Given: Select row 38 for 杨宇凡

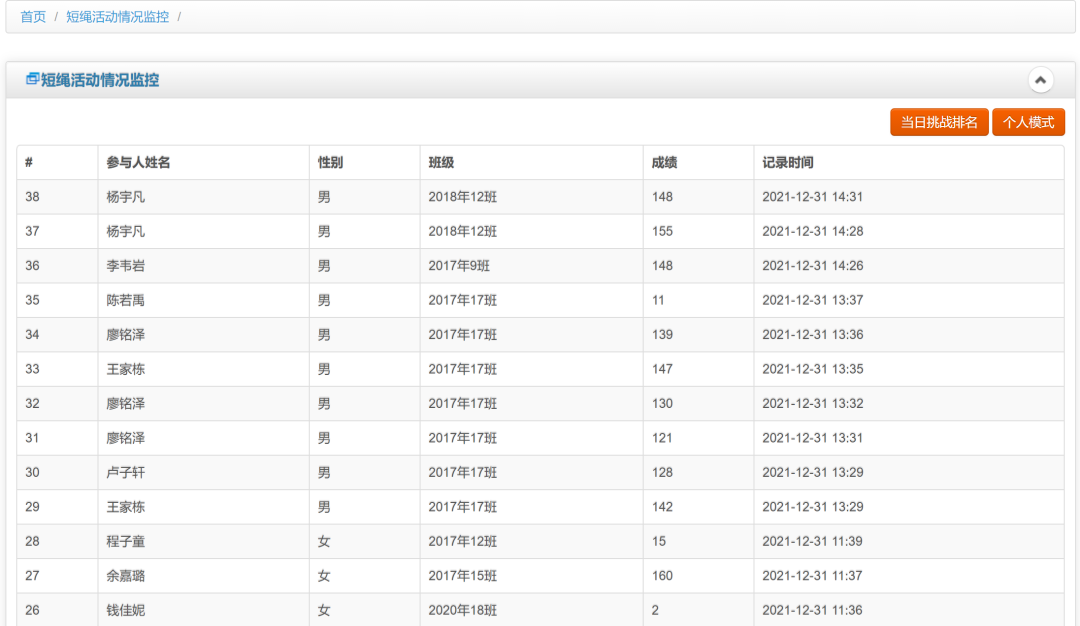Looking at the screenshot, I should [126, 197].
